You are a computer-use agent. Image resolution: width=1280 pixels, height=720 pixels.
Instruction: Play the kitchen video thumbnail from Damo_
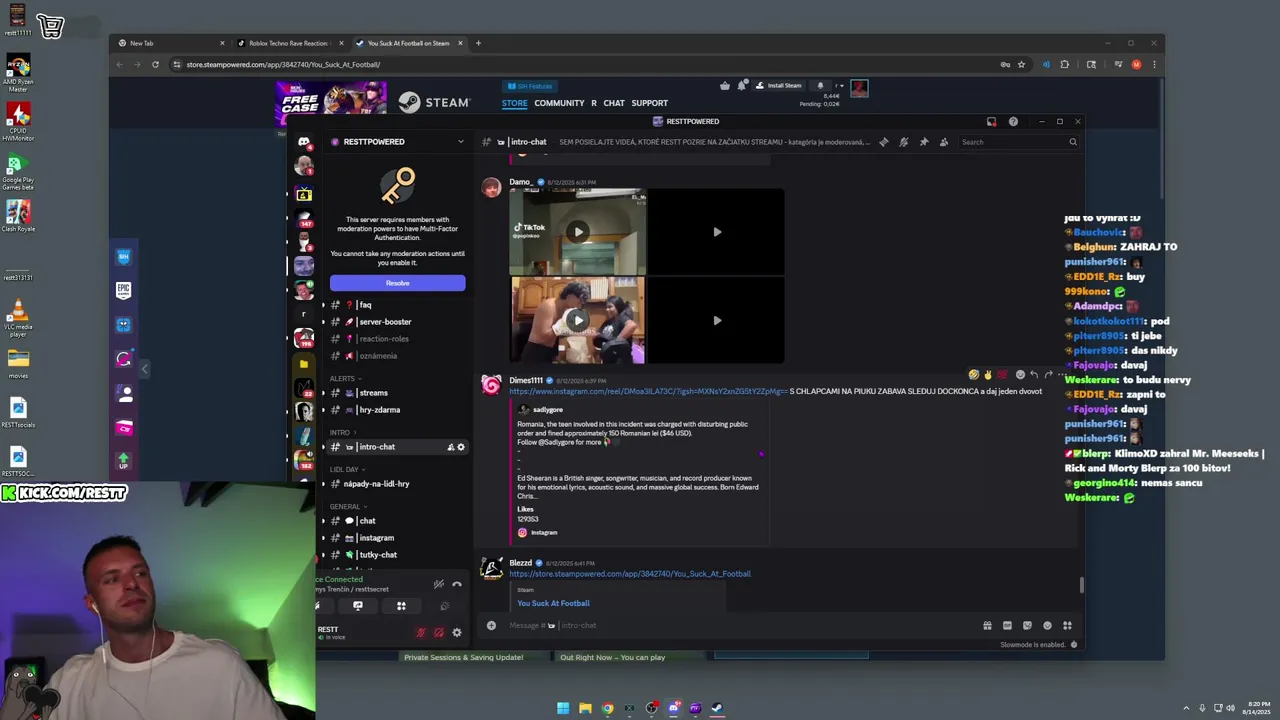578,320
